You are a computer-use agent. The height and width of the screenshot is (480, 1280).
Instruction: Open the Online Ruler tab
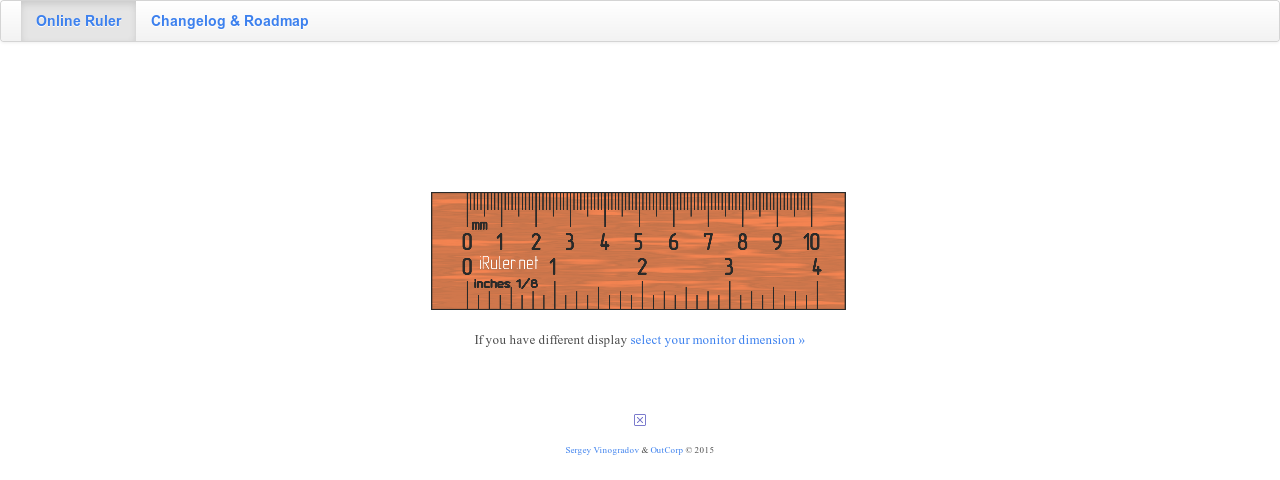pos(79,21)
